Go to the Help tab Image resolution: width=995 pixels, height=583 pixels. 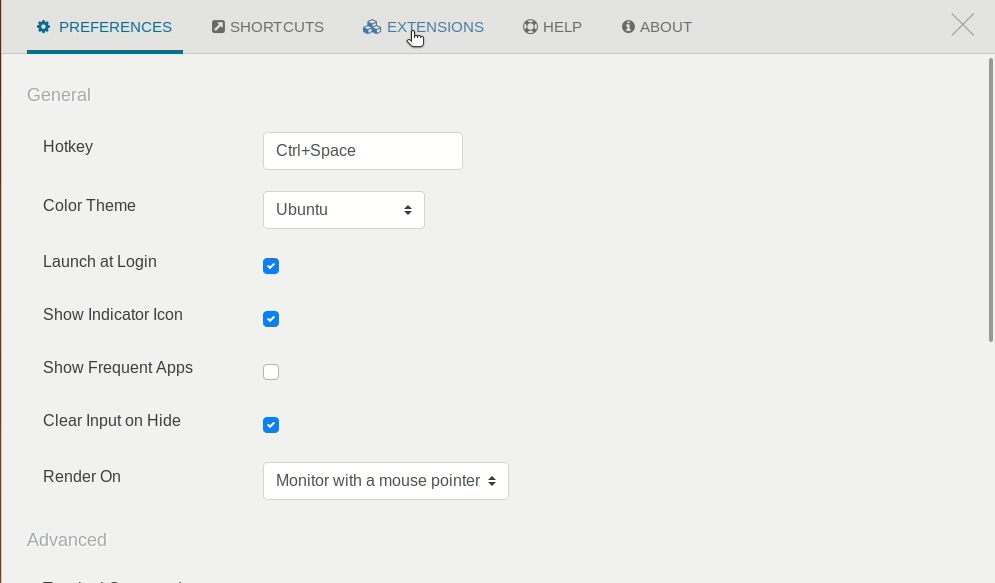click(x=552, y=27)
